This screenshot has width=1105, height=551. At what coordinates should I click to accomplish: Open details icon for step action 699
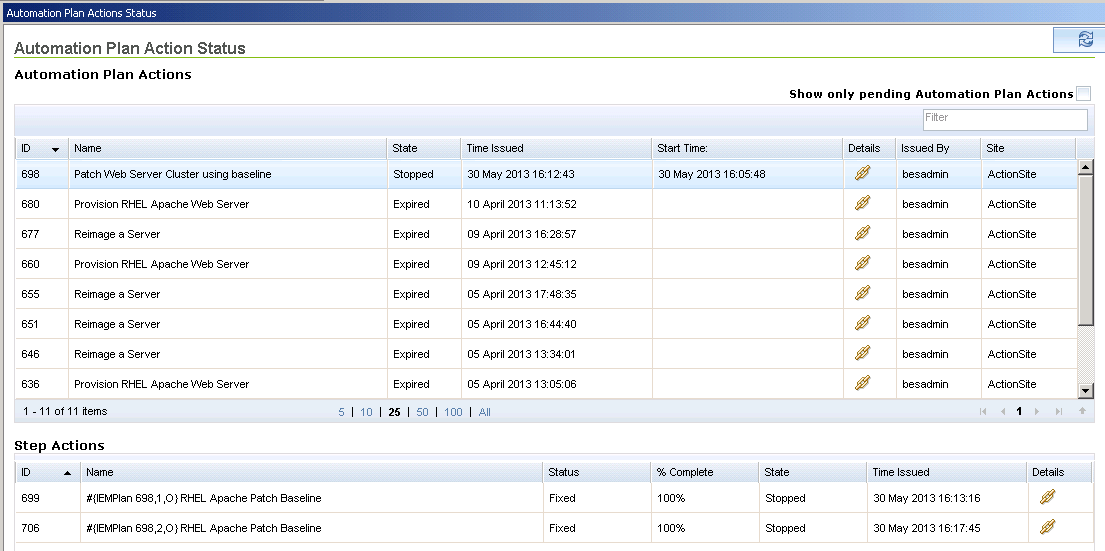click(x=1047, y=497)
